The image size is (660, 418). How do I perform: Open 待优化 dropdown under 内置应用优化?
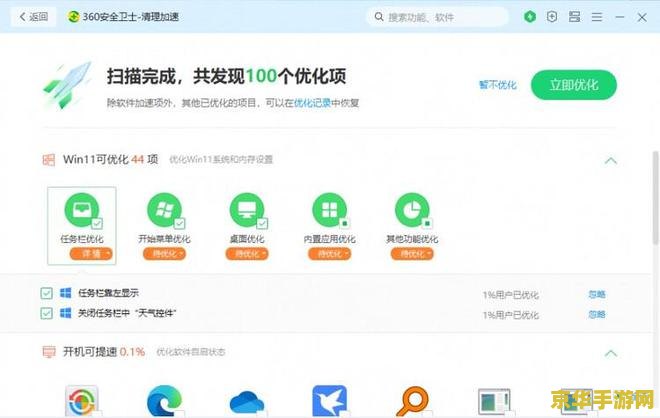[x=329, y=254]
